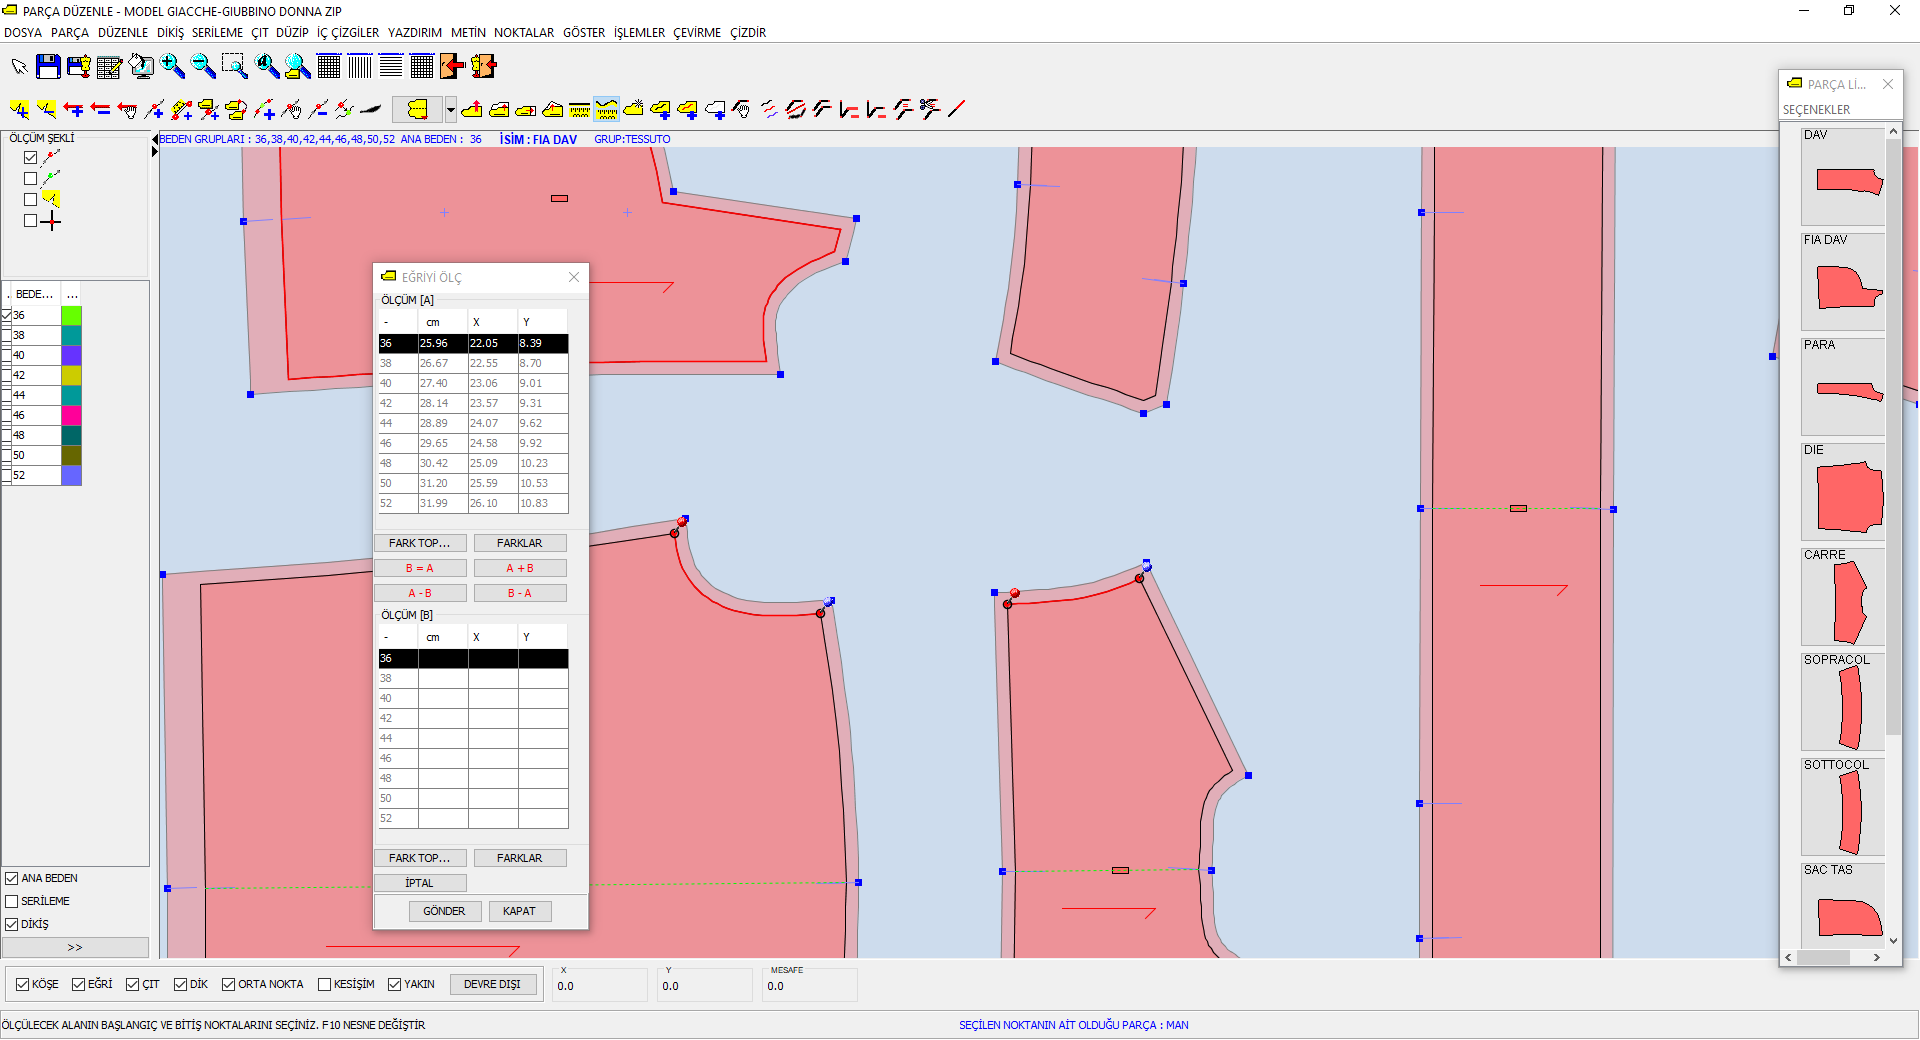Enable the KESİŞİM snap checkbox
The width and height of the screenshot is (1920, 1040).
(x=325, y=985)
